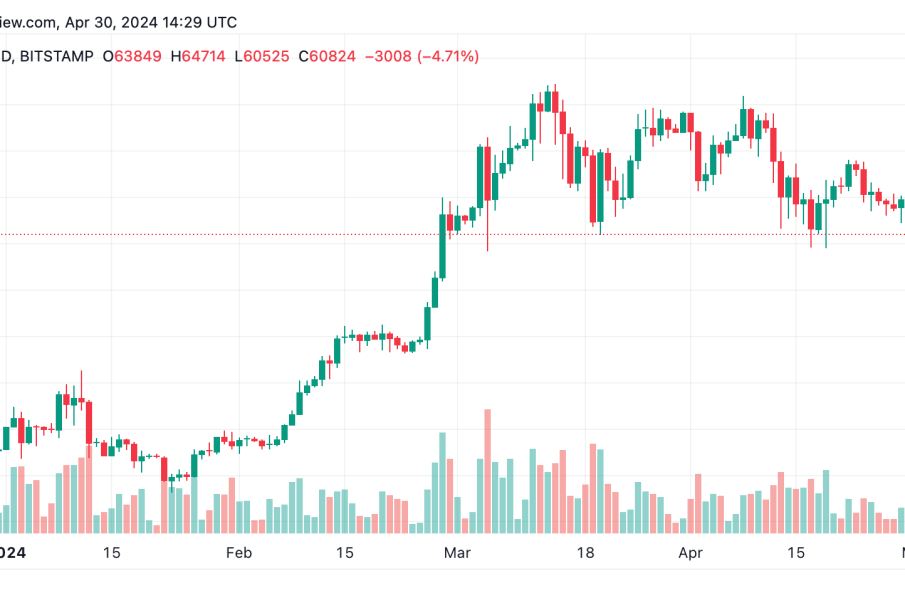Select the Feb label on time axis
Viewport: 905px width, 613px height.
click(x=239, y=553)
